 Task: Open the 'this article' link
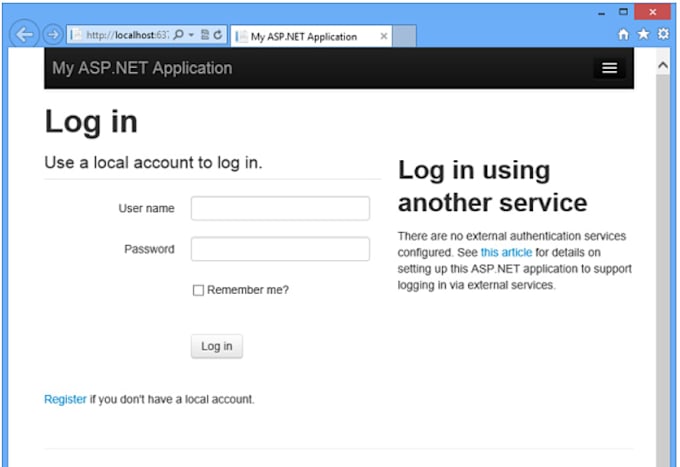point(506,252)
